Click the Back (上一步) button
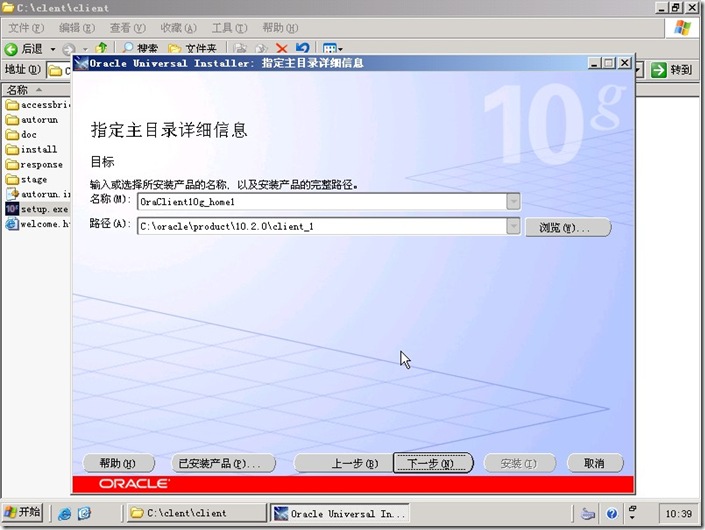The width and height of the screenshot is (705, 530). 344,463
